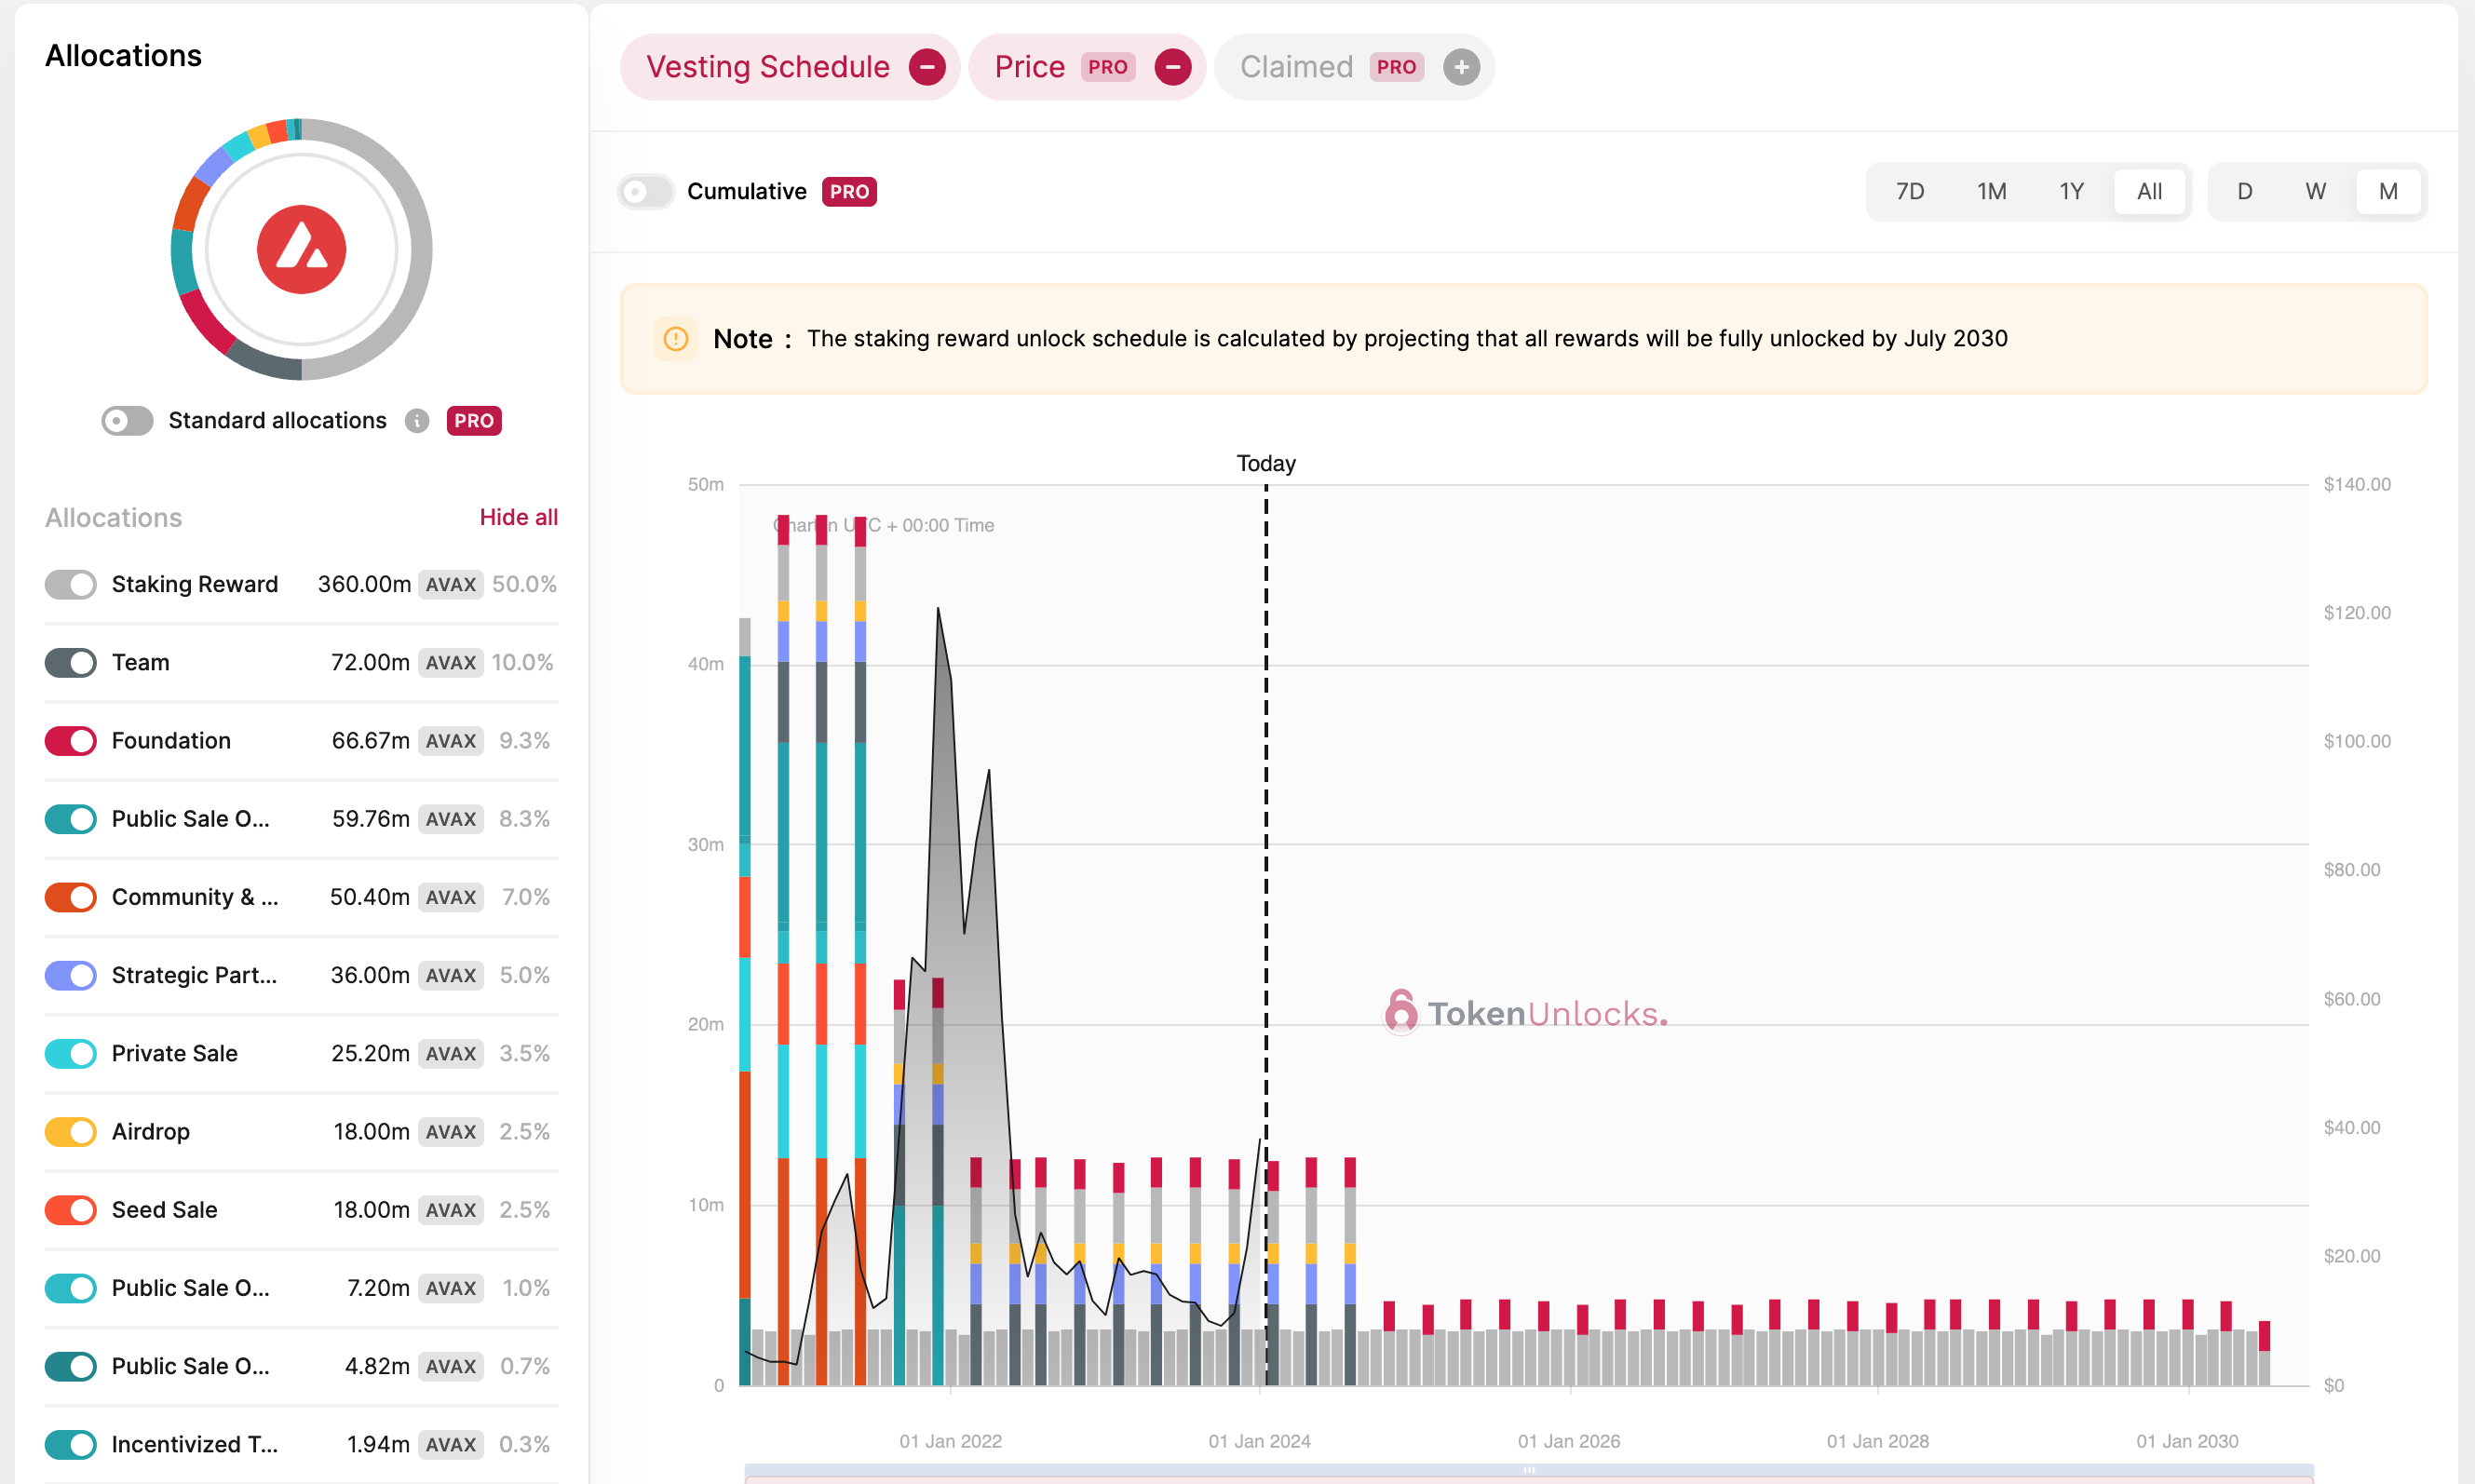This screenshot has width=2475, height=1484.
Task: Add the Claimed series with plus icon
Action: coord(1461,67)
